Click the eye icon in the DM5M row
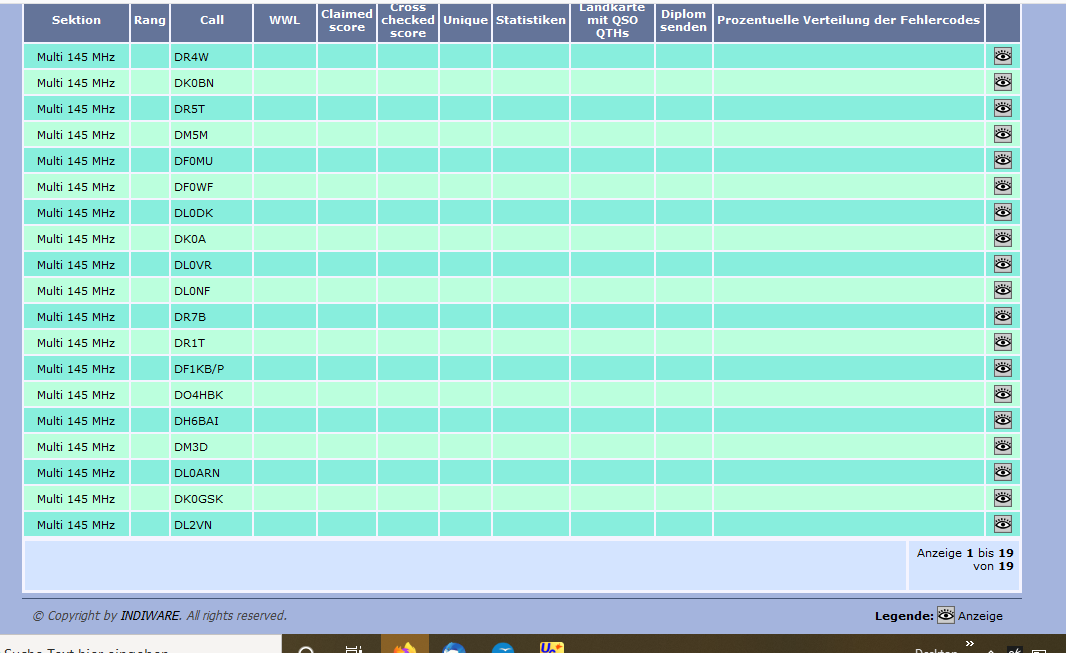Screen dimensions: 1066x653 (1003, 135)
